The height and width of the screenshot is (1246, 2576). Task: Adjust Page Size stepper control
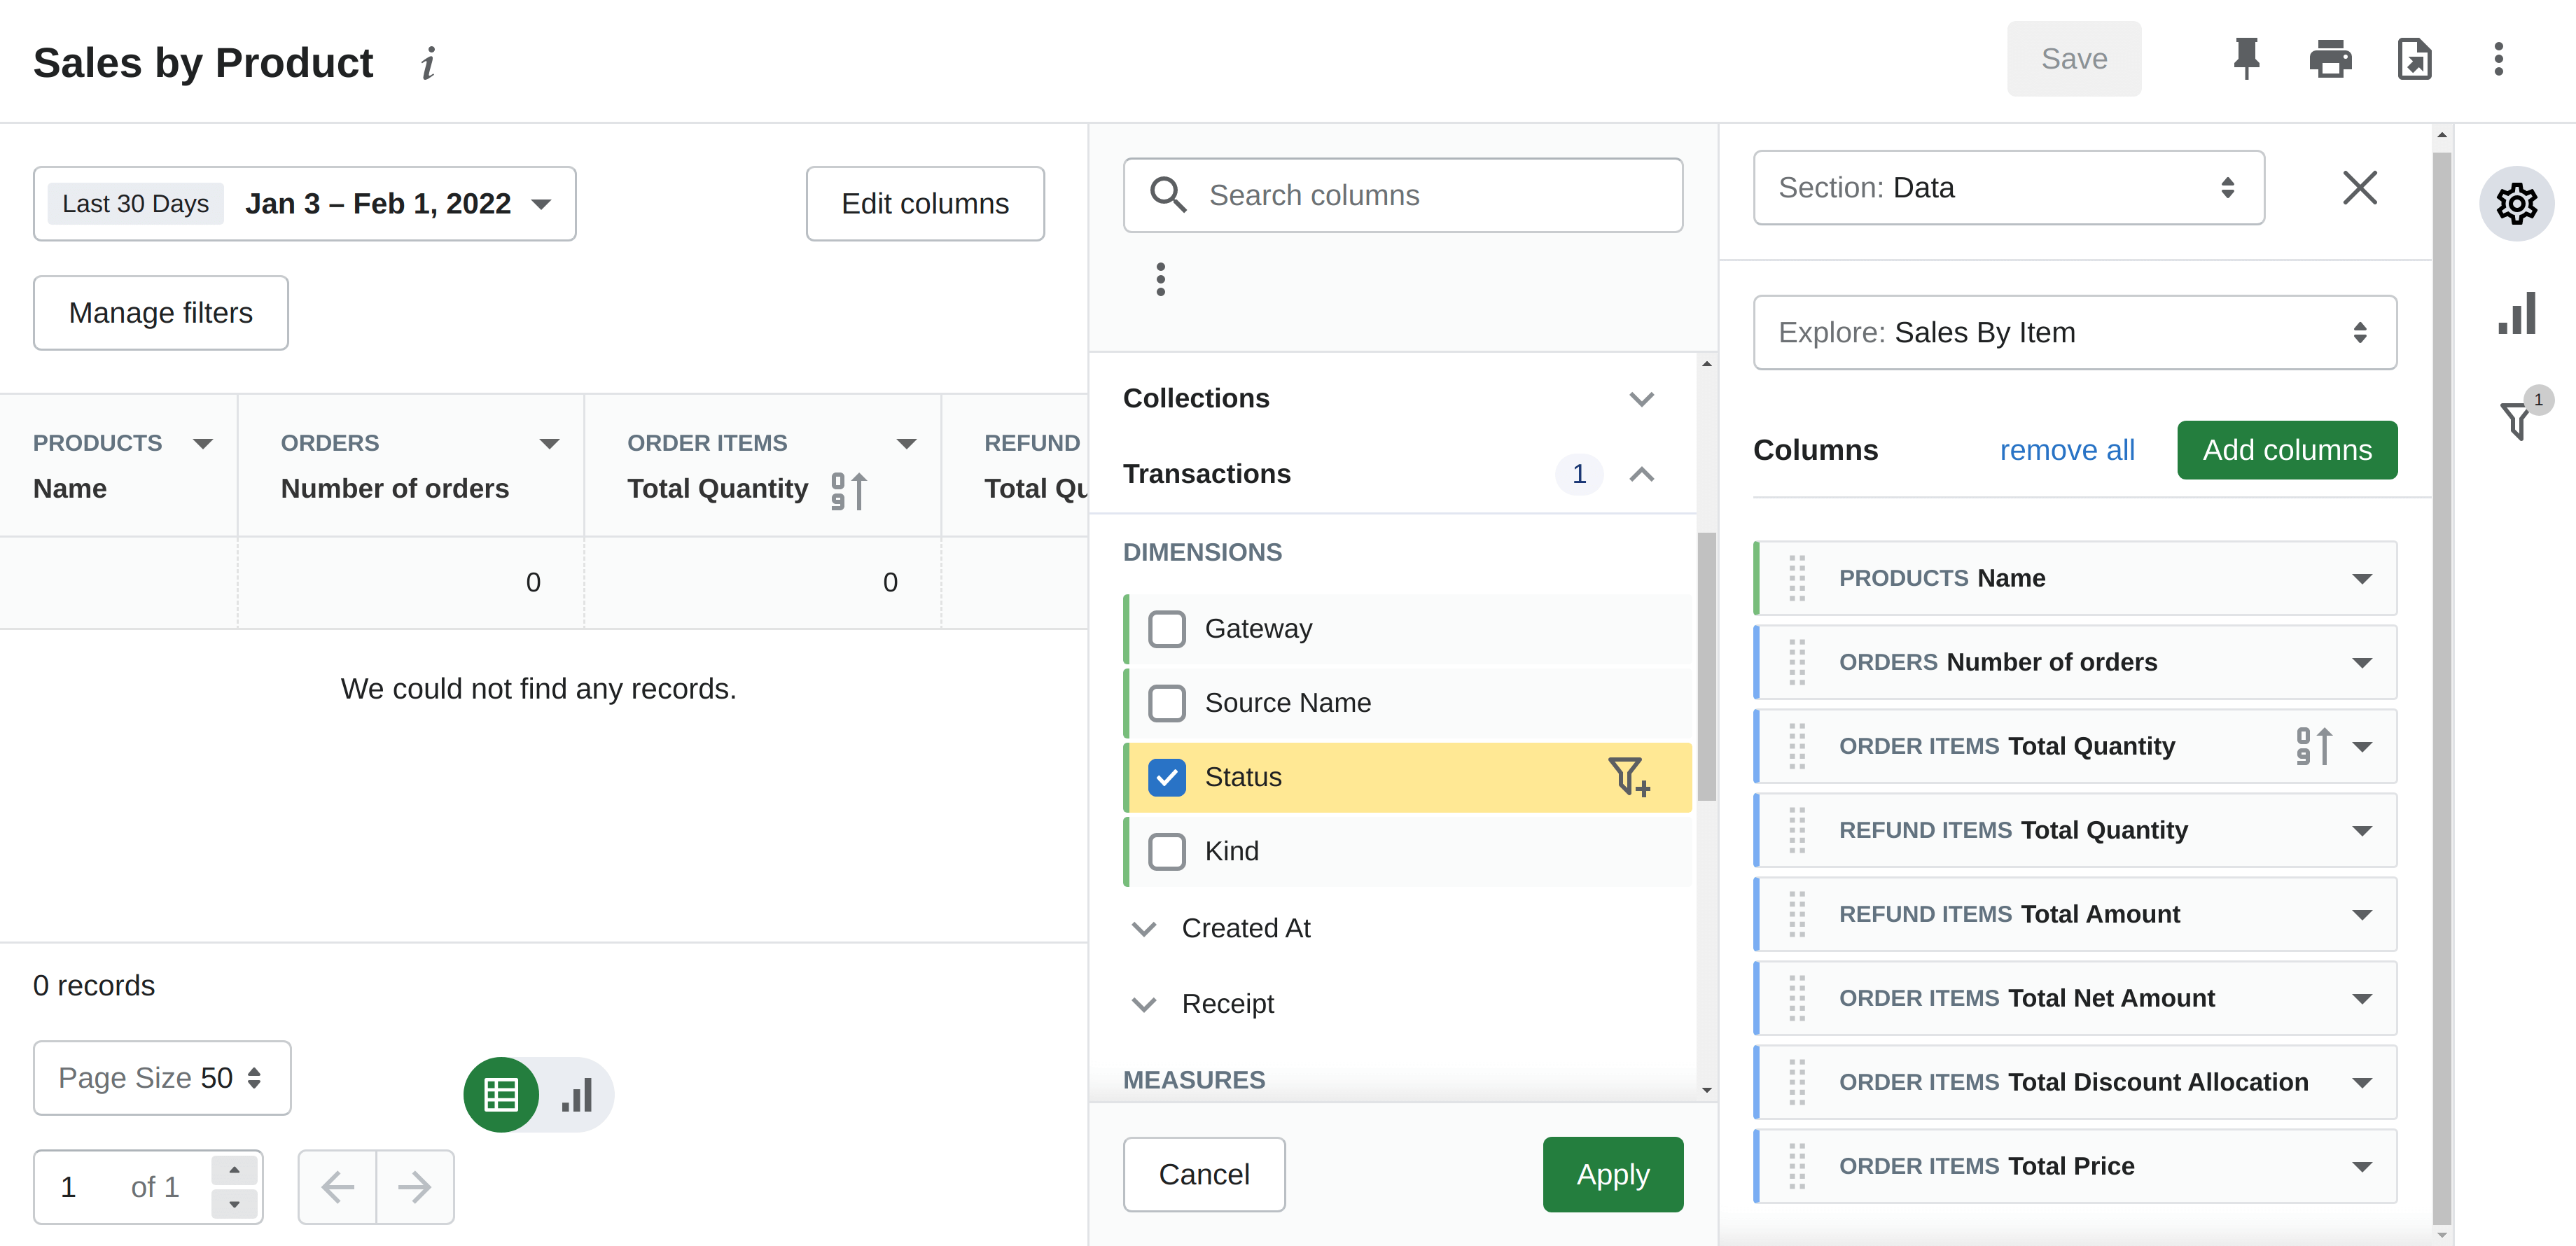(255, 1079)
